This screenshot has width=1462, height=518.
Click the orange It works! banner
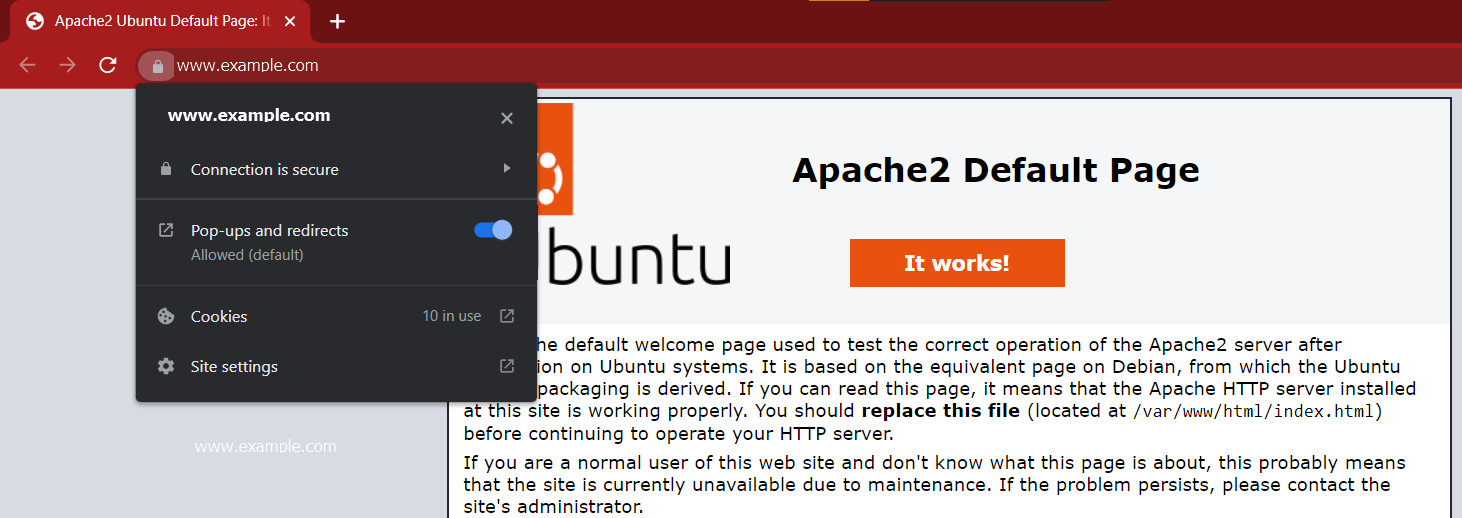pyautogui.click(x=956, y=263)
